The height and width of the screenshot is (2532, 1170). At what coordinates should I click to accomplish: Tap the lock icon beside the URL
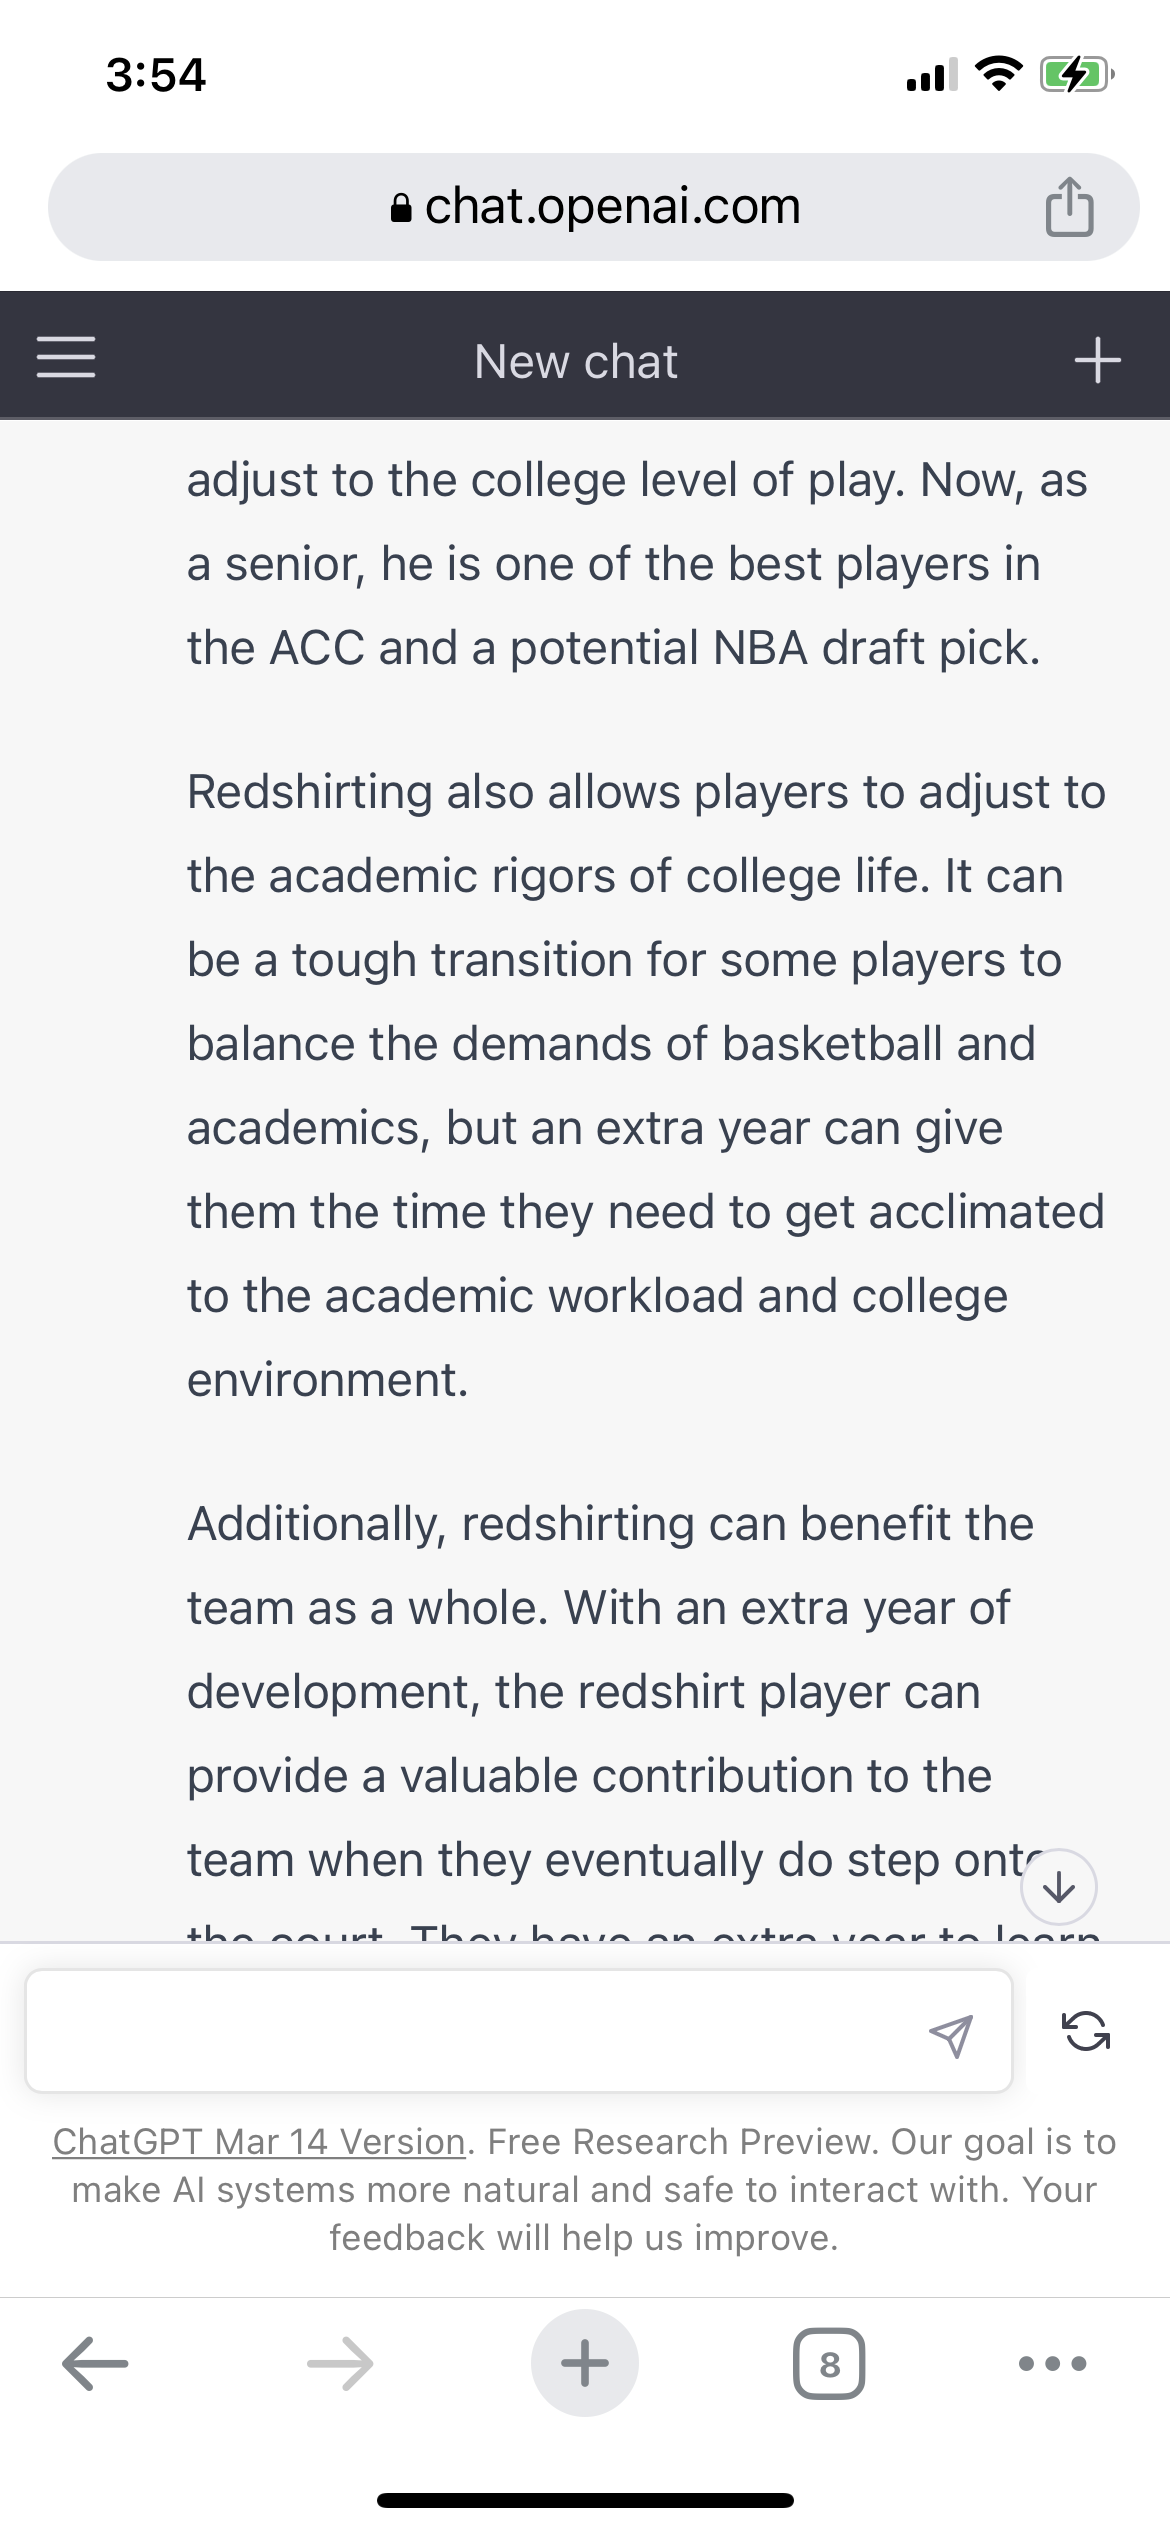click(401, 207)
